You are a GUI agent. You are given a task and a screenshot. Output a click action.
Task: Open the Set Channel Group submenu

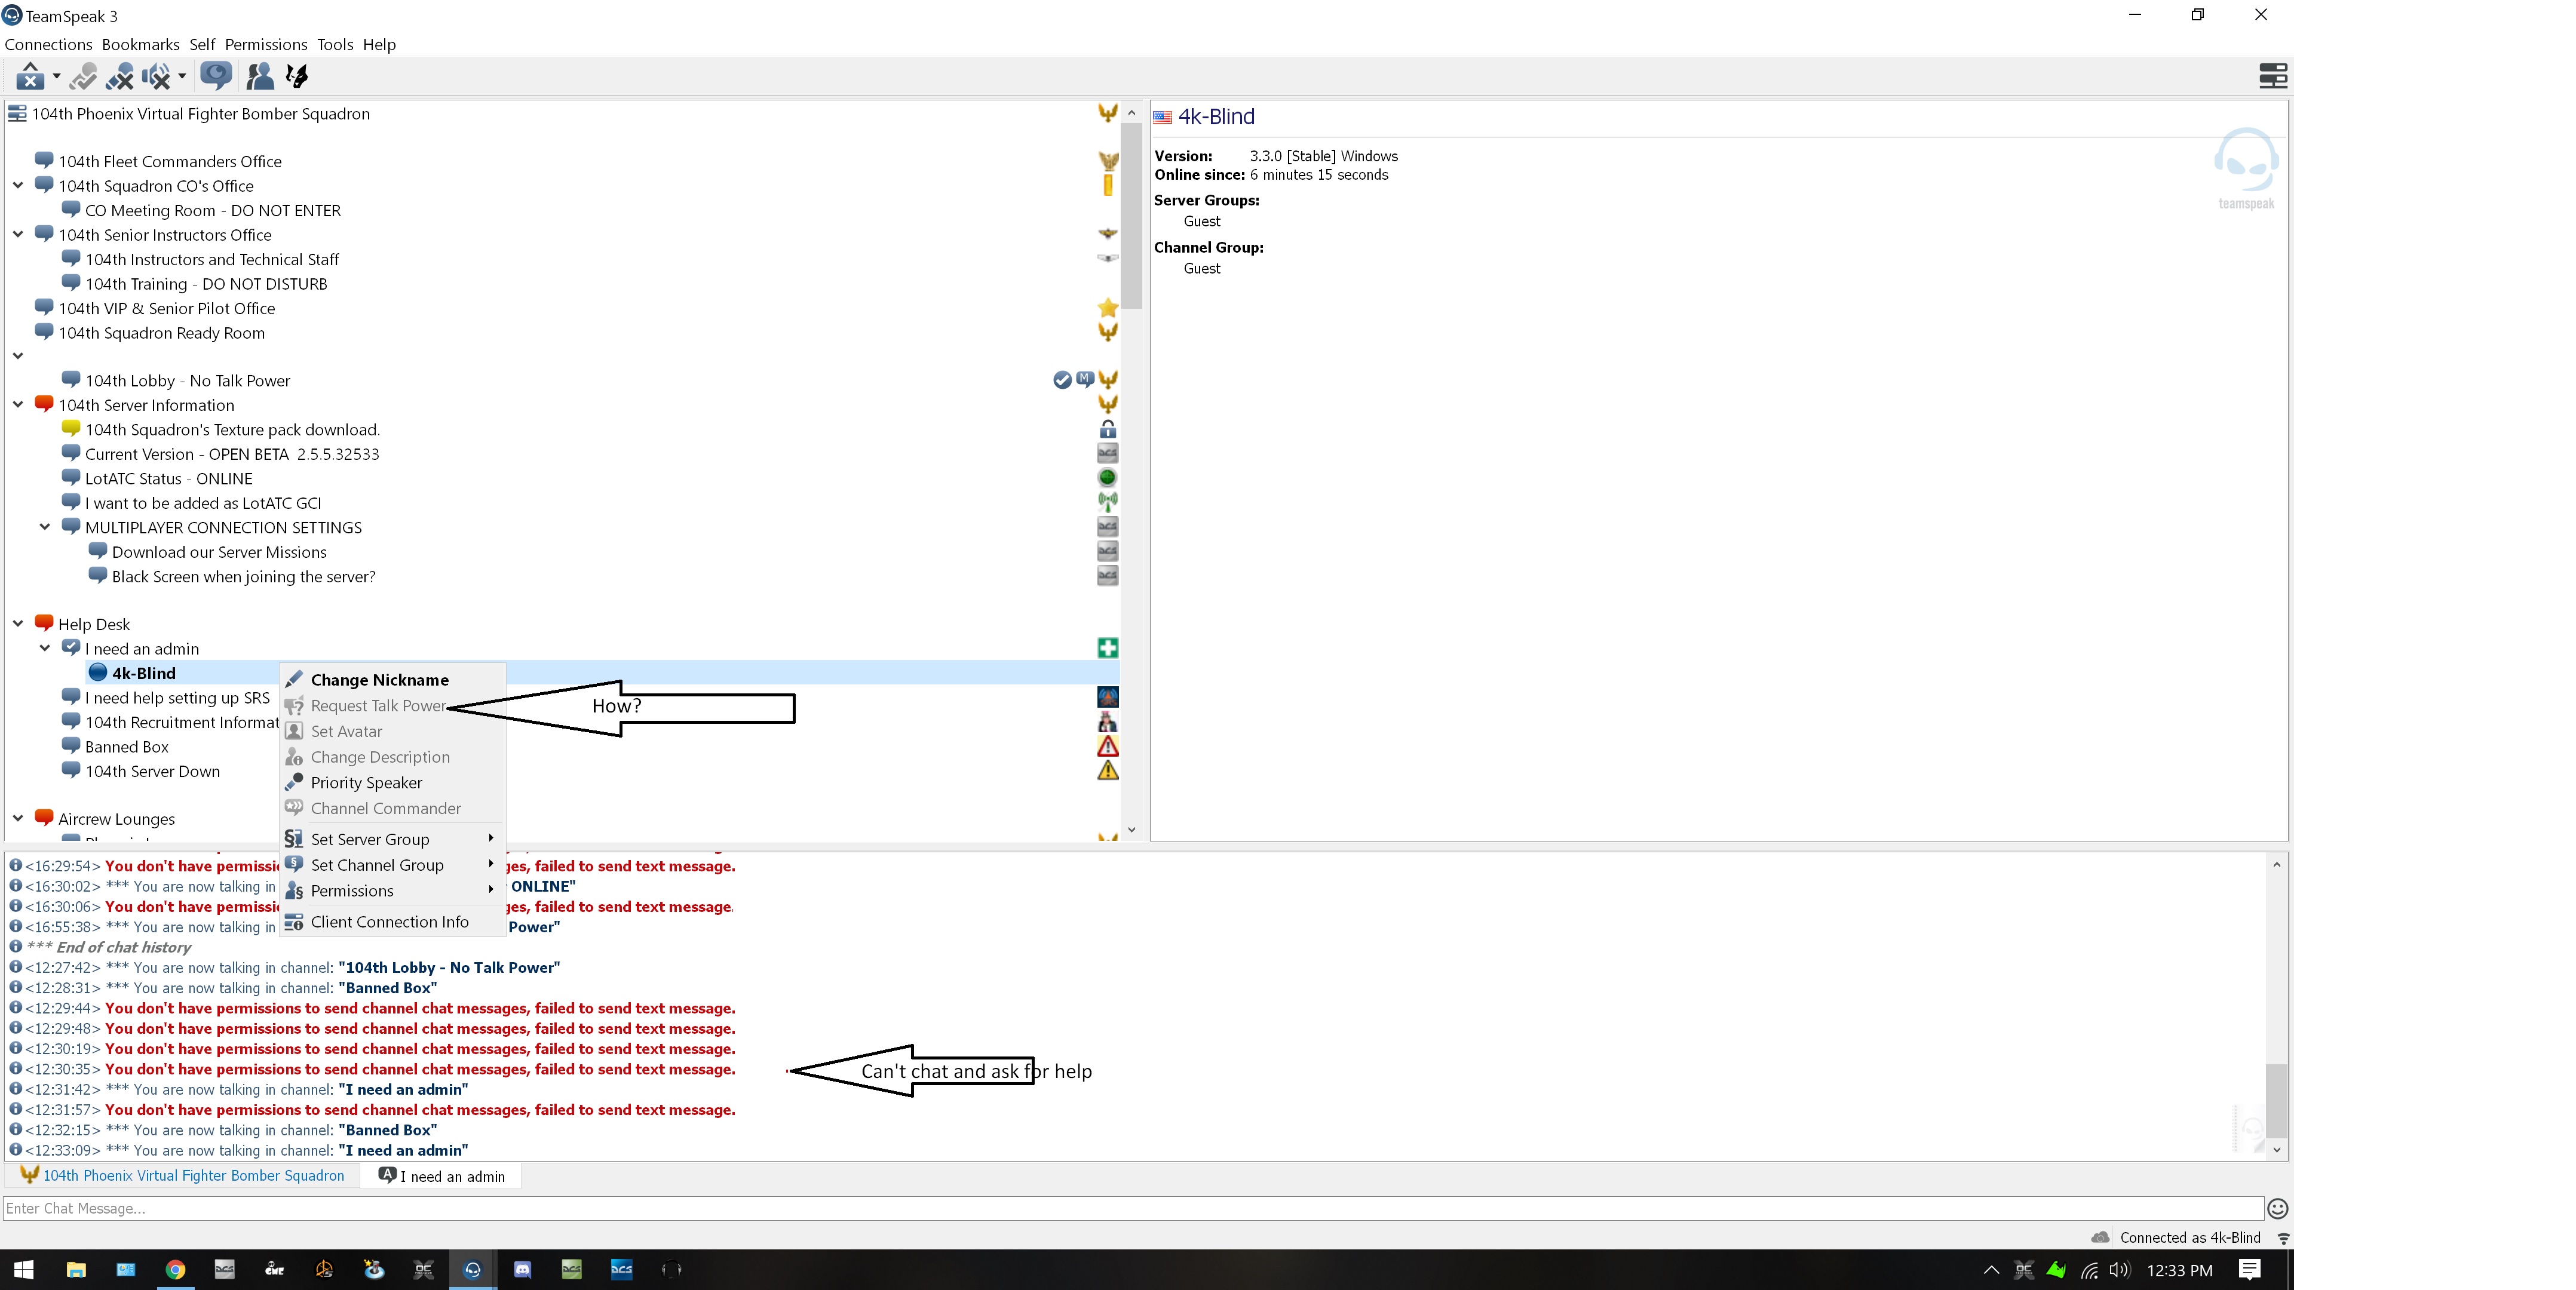click(392, 865)
